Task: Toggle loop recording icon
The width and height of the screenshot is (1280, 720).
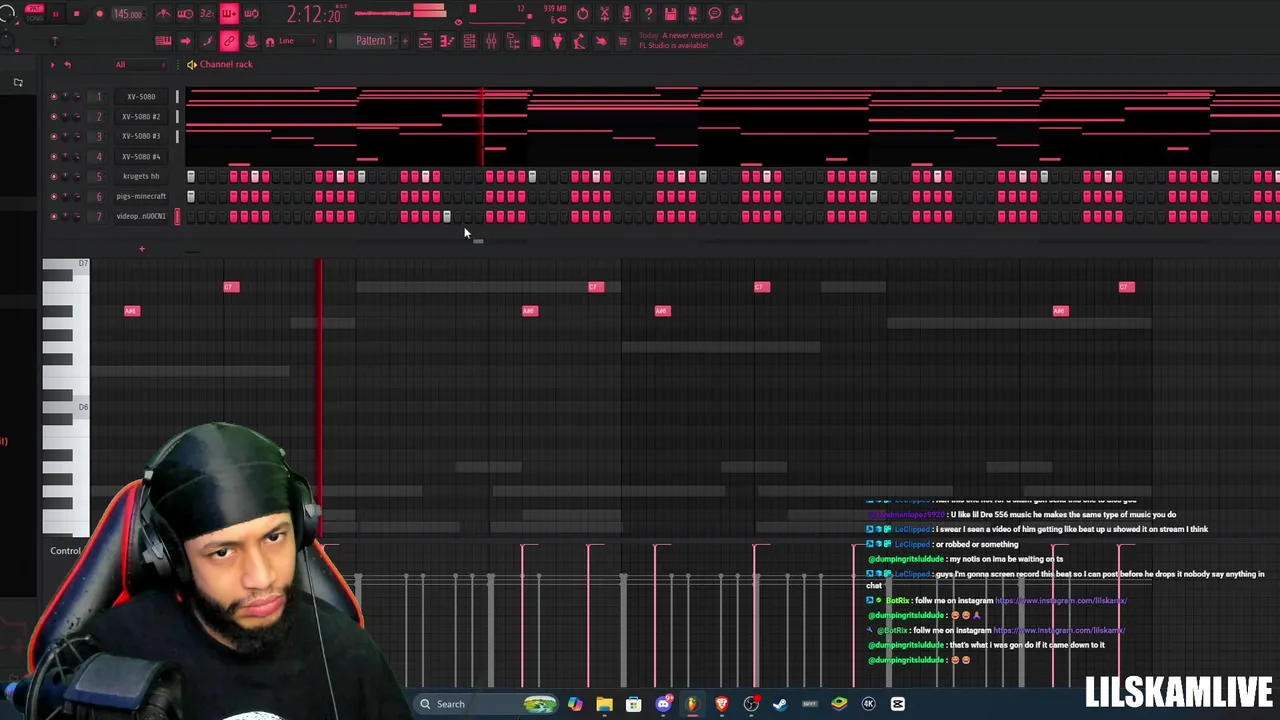Action: point(251,14)
